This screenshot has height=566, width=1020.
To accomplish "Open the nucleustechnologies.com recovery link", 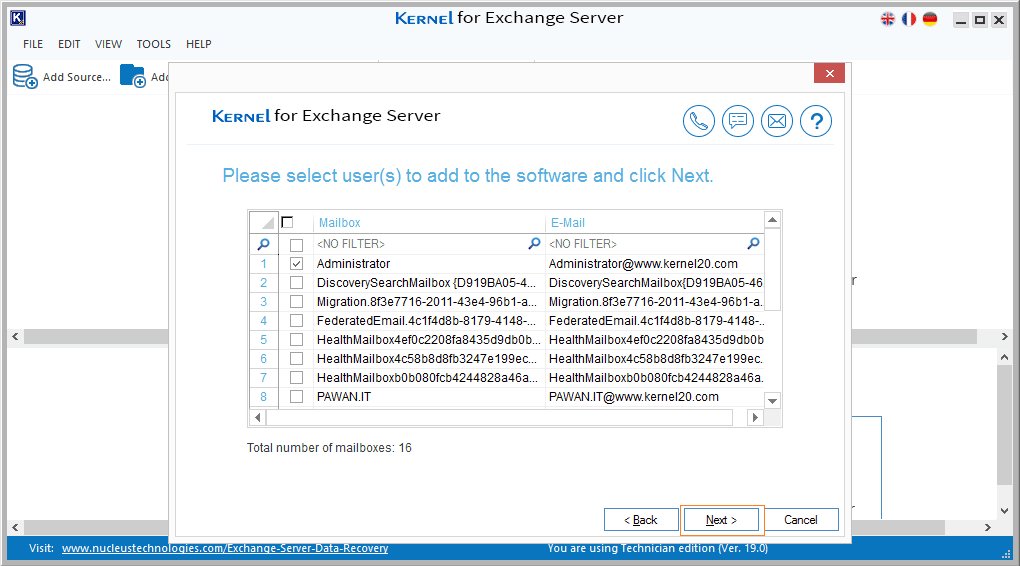I will (x=225, y=548).
